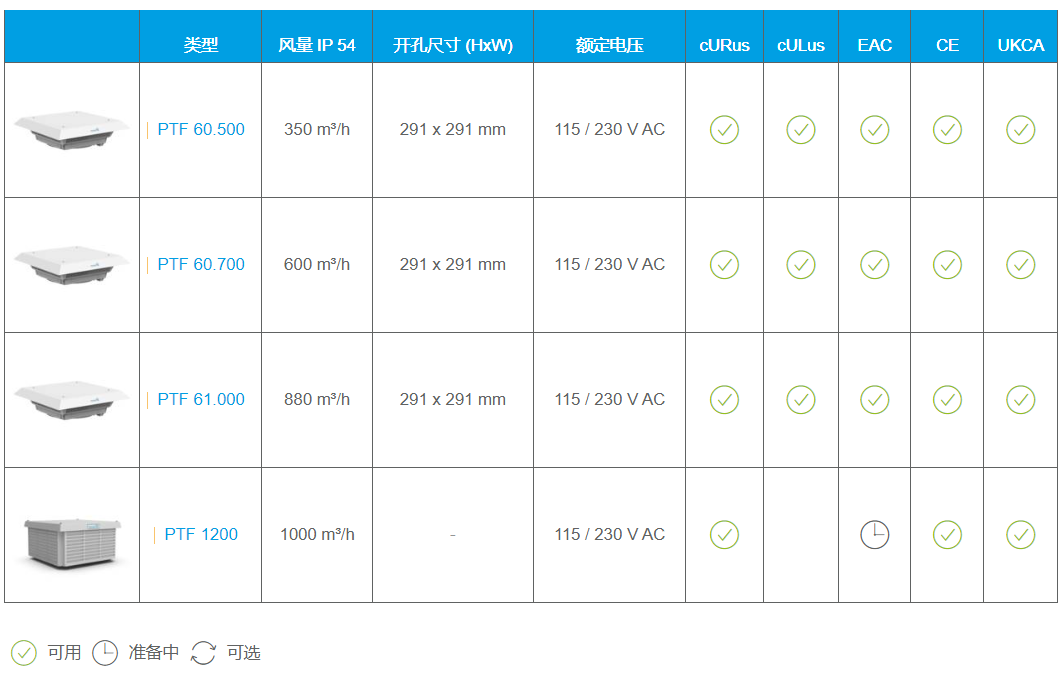
Task: Click the 类型 column header
Action: 201,45
